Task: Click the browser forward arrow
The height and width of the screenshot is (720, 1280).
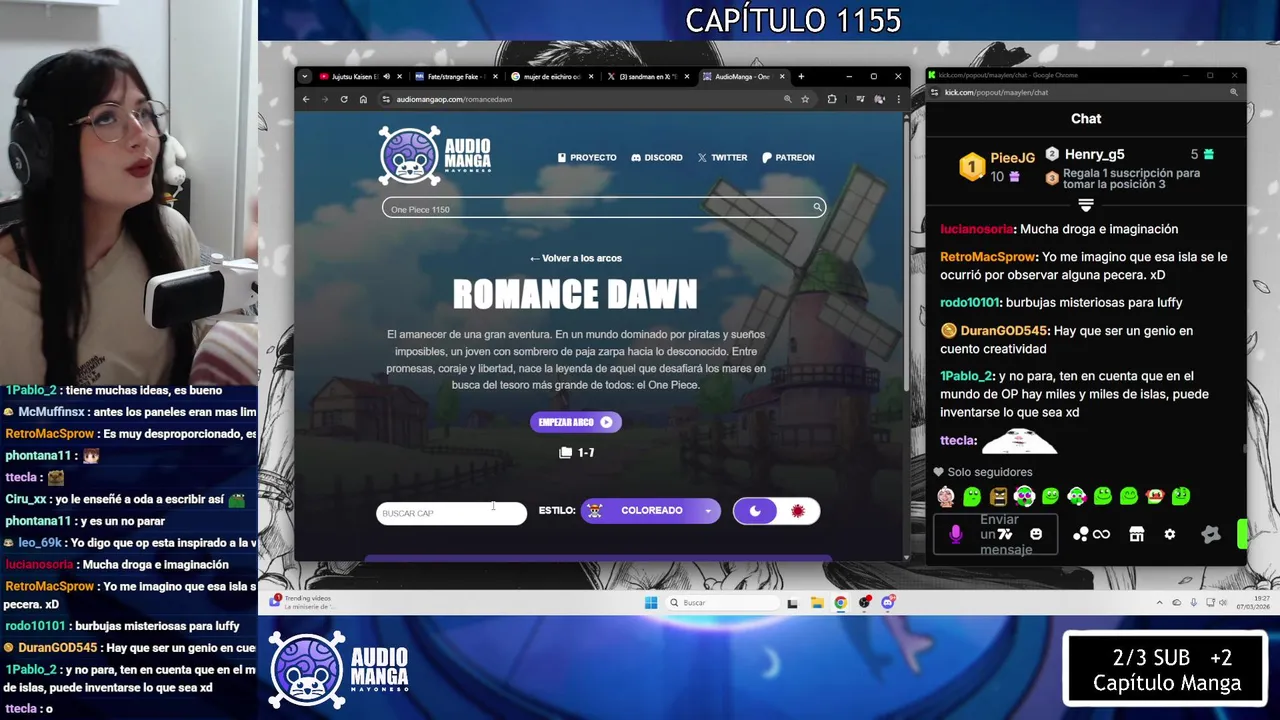Action: tap(325, 99)
